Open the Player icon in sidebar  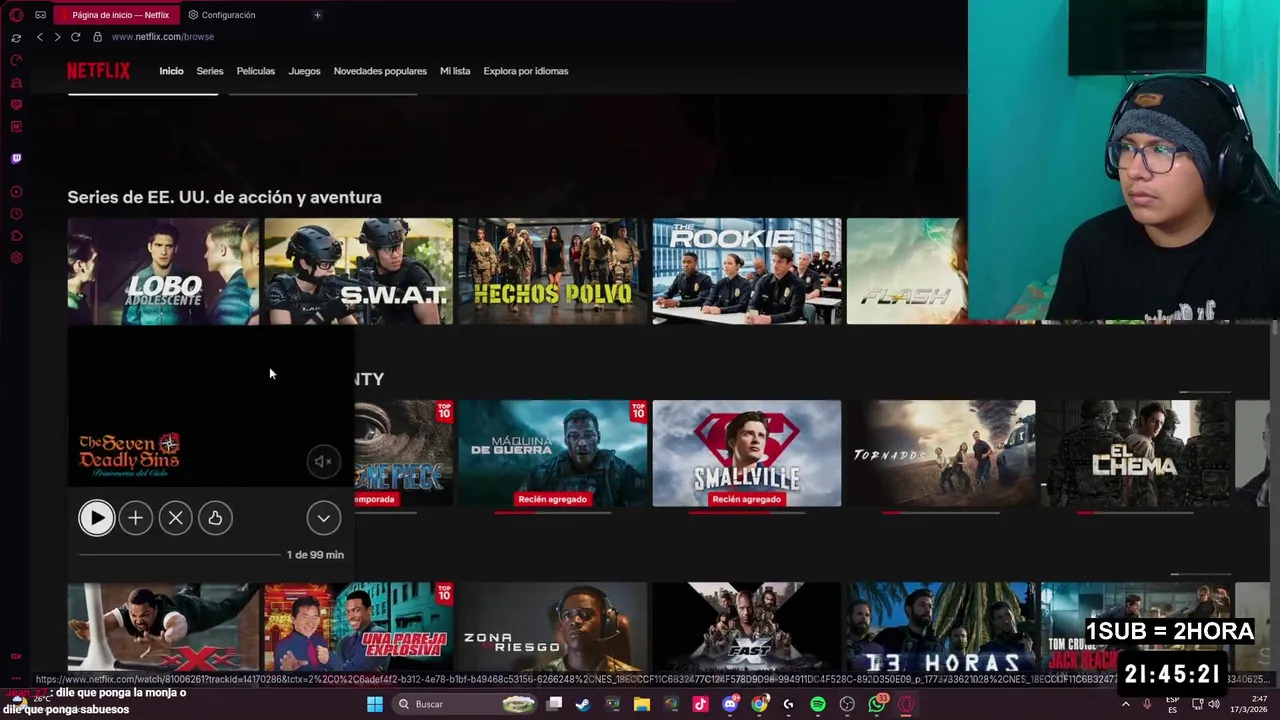(x=16, y=192)
